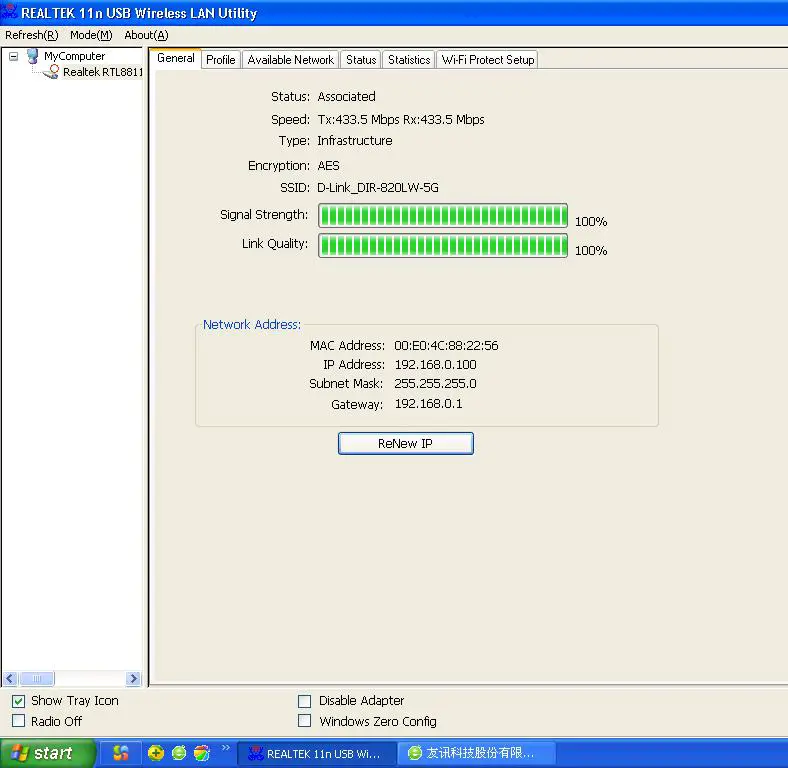Select Realtek RTL8811 adapter tree item

pyautogui.click(x=103, y=72)
